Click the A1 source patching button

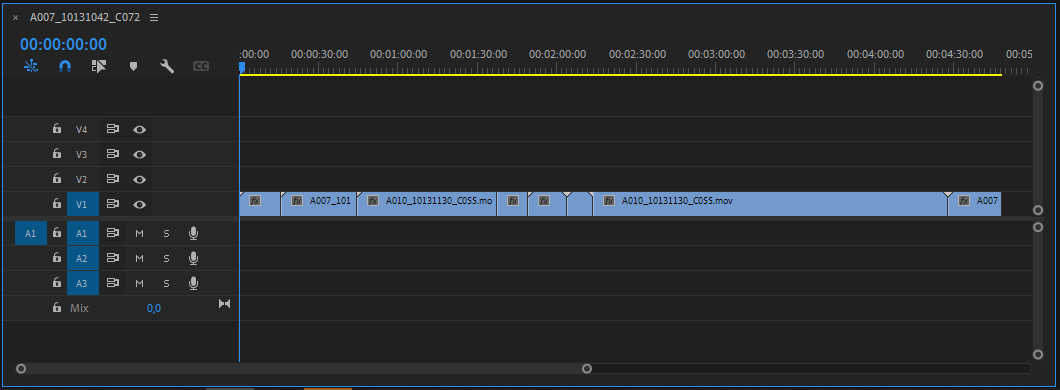(30, 233)
